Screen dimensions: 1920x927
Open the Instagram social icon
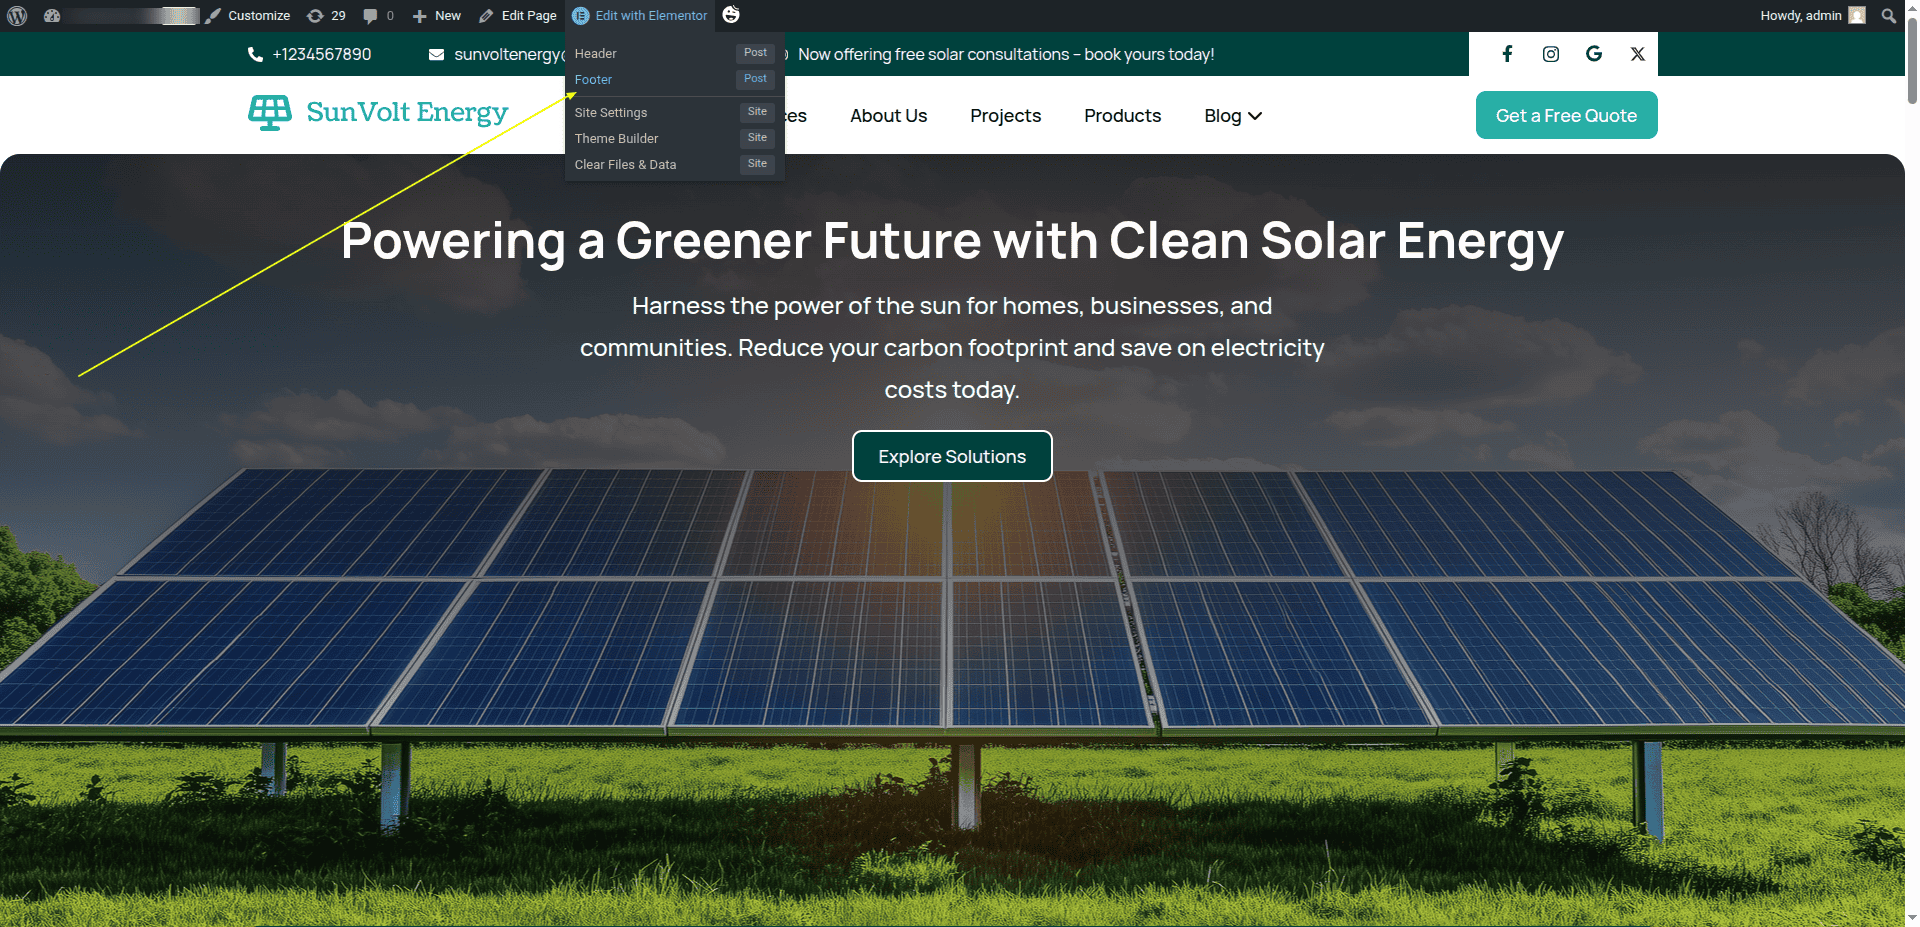1550,54
